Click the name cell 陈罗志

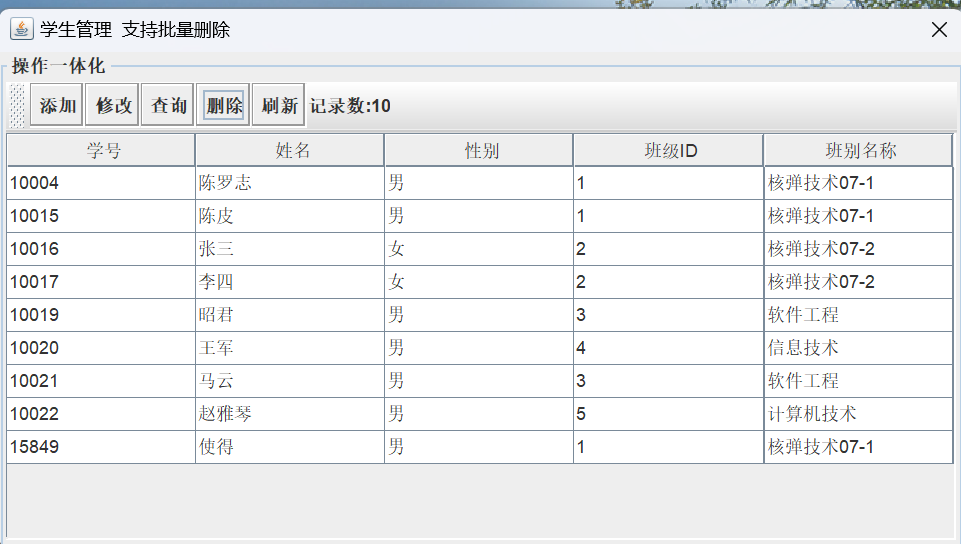point(290,183)
